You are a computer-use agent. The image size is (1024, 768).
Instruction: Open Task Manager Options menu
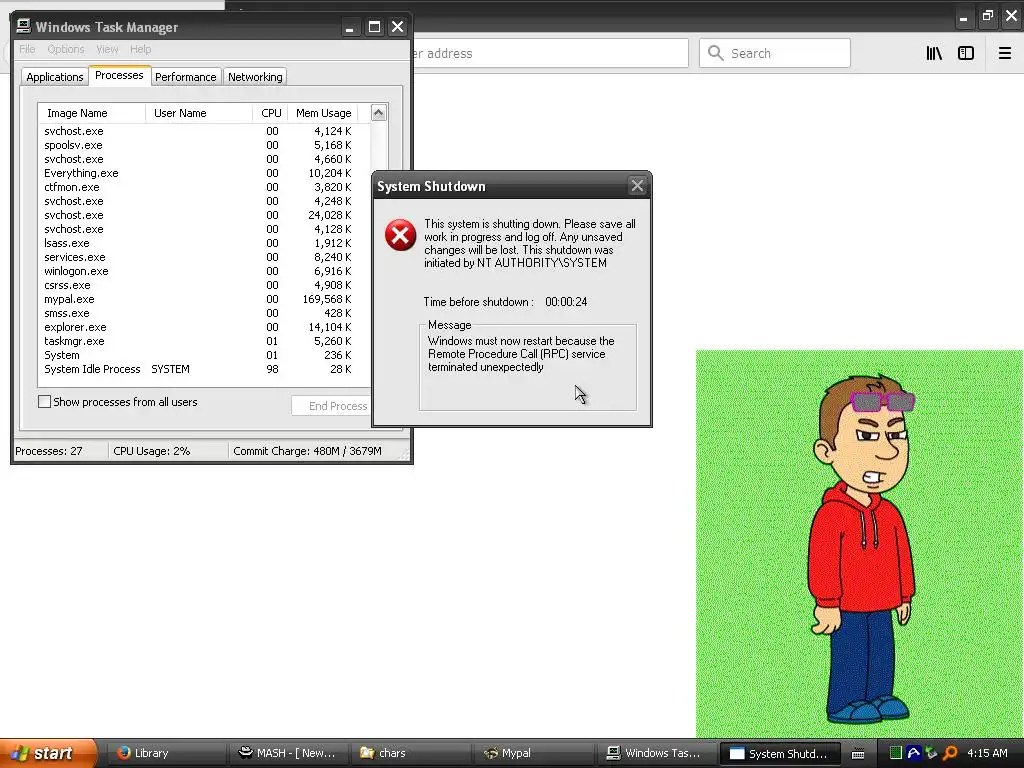point(66,49)
